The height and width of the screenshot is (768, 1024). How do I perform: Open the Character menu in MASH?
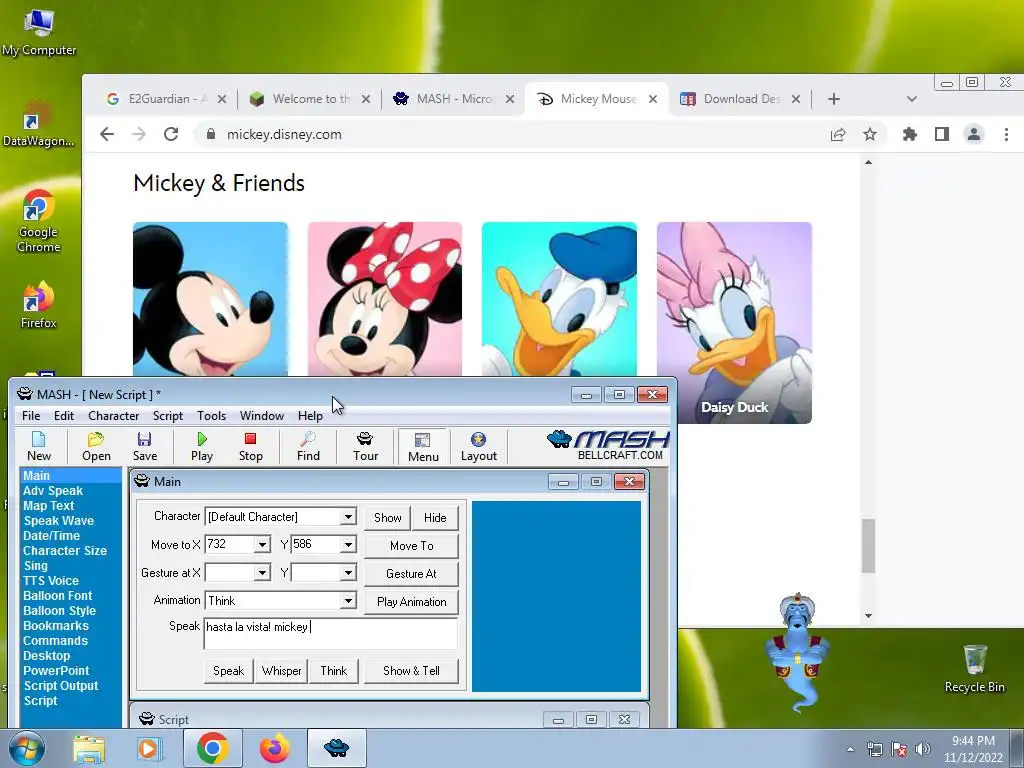coord(114,416)
